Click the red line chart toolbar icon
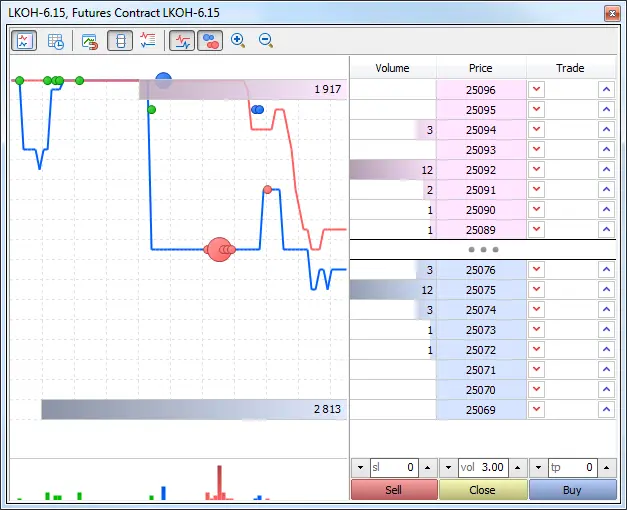Image resolution: width=627 pixels, height=510 pixels. point(182,41)
